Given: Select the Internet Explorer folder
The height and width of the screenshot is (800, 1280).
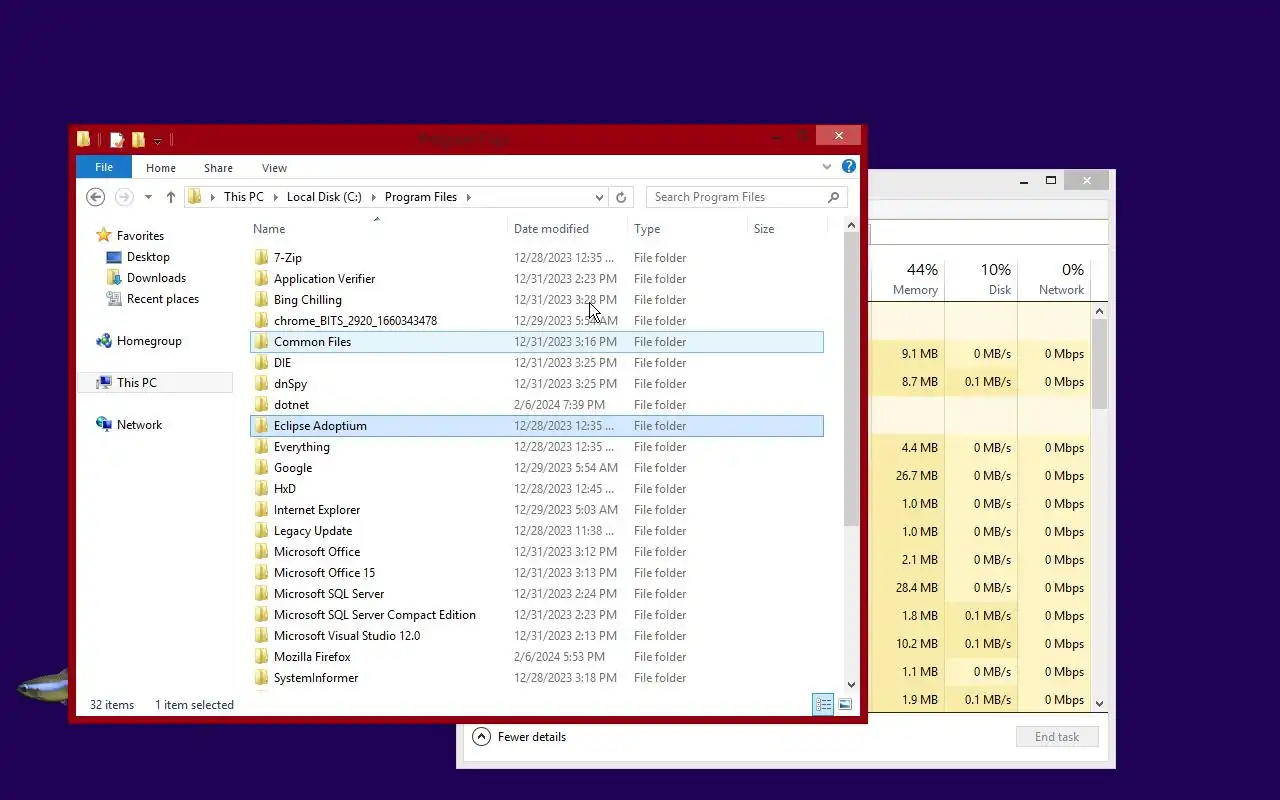Looking at the screenshot, I should pyautogui.click(x=317, y=510).
